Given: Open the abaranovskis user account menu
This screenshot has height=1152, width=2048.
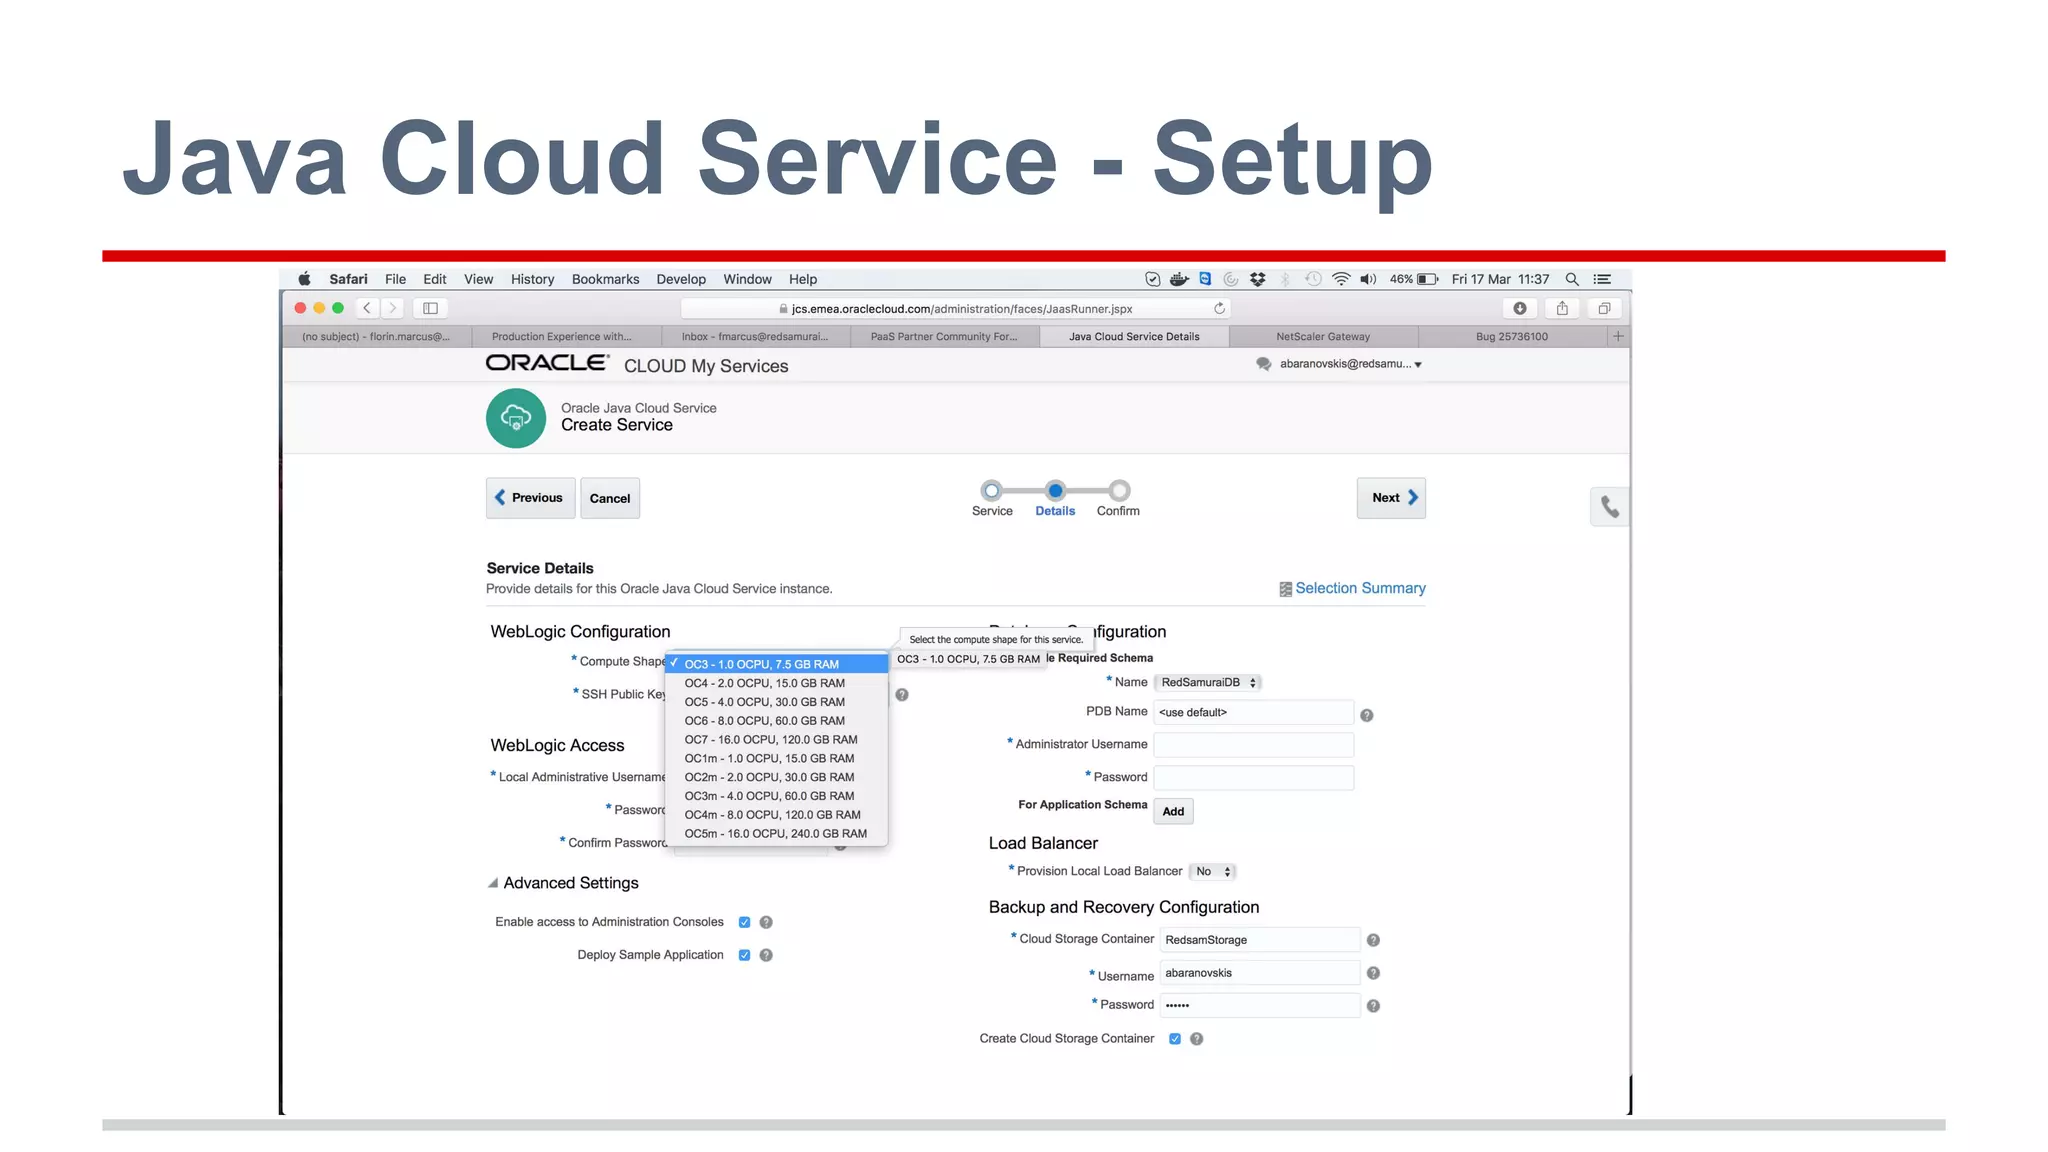Looking at the screenshot, I should [1351, 364].
